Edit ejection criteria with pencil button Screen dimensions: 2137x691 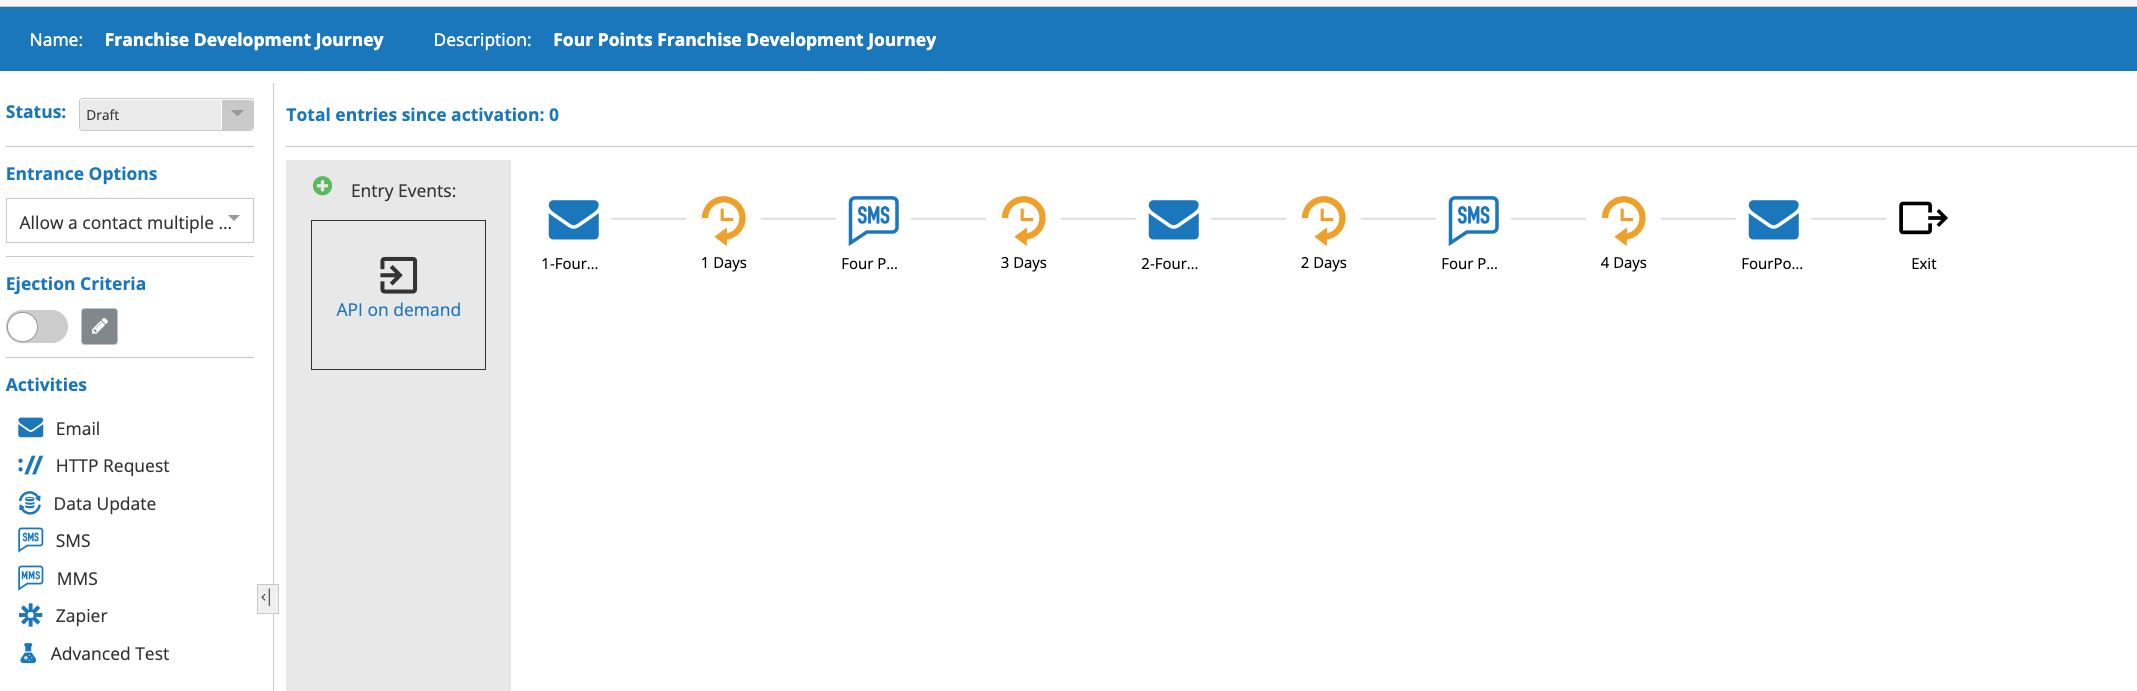click(x=99, y=326)
